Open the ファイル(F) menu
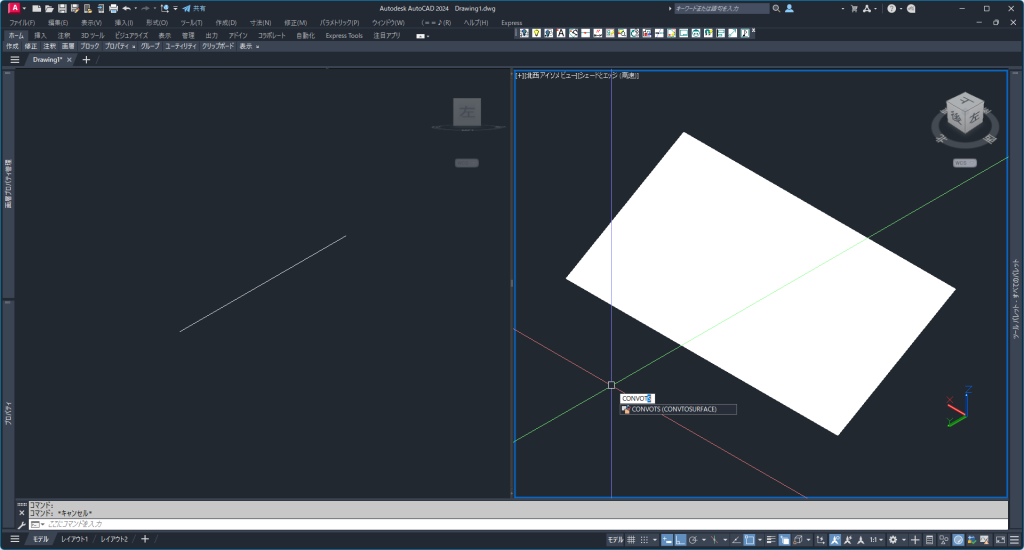Image resolution: width=1024 pixels, height=550 pixels. coord(22,22)
